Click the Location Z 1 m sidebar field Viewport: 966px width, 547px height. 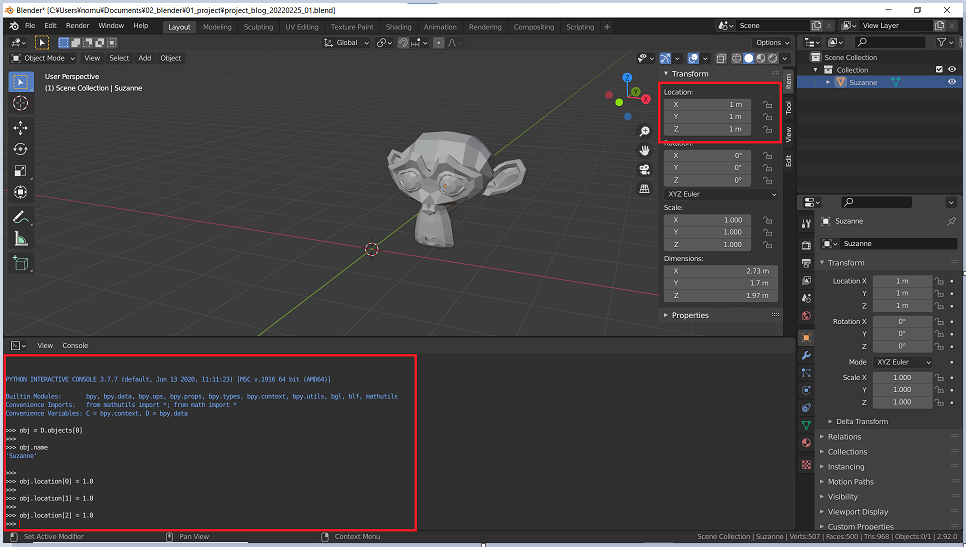(707, 129)
